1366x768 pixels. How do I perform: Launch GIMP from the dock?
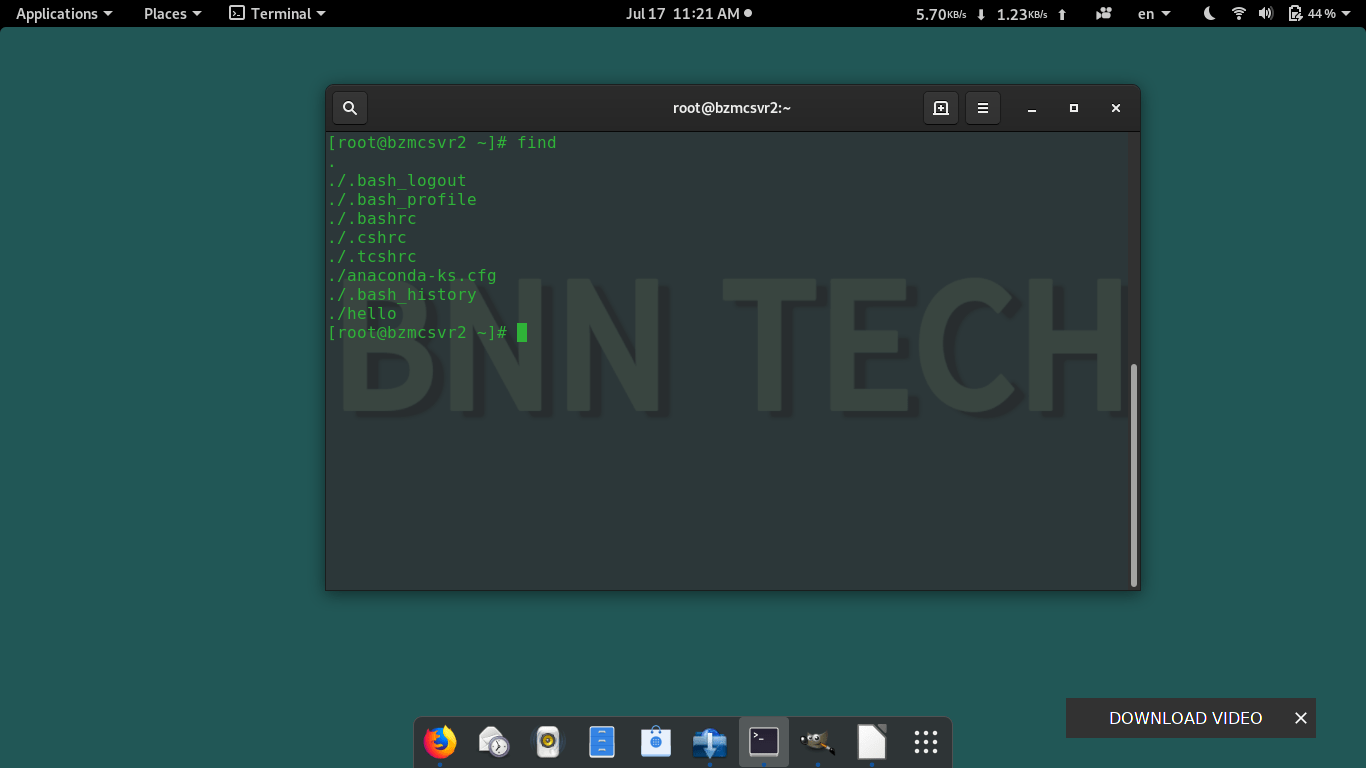pyautogui.click(x=817, y=742)
